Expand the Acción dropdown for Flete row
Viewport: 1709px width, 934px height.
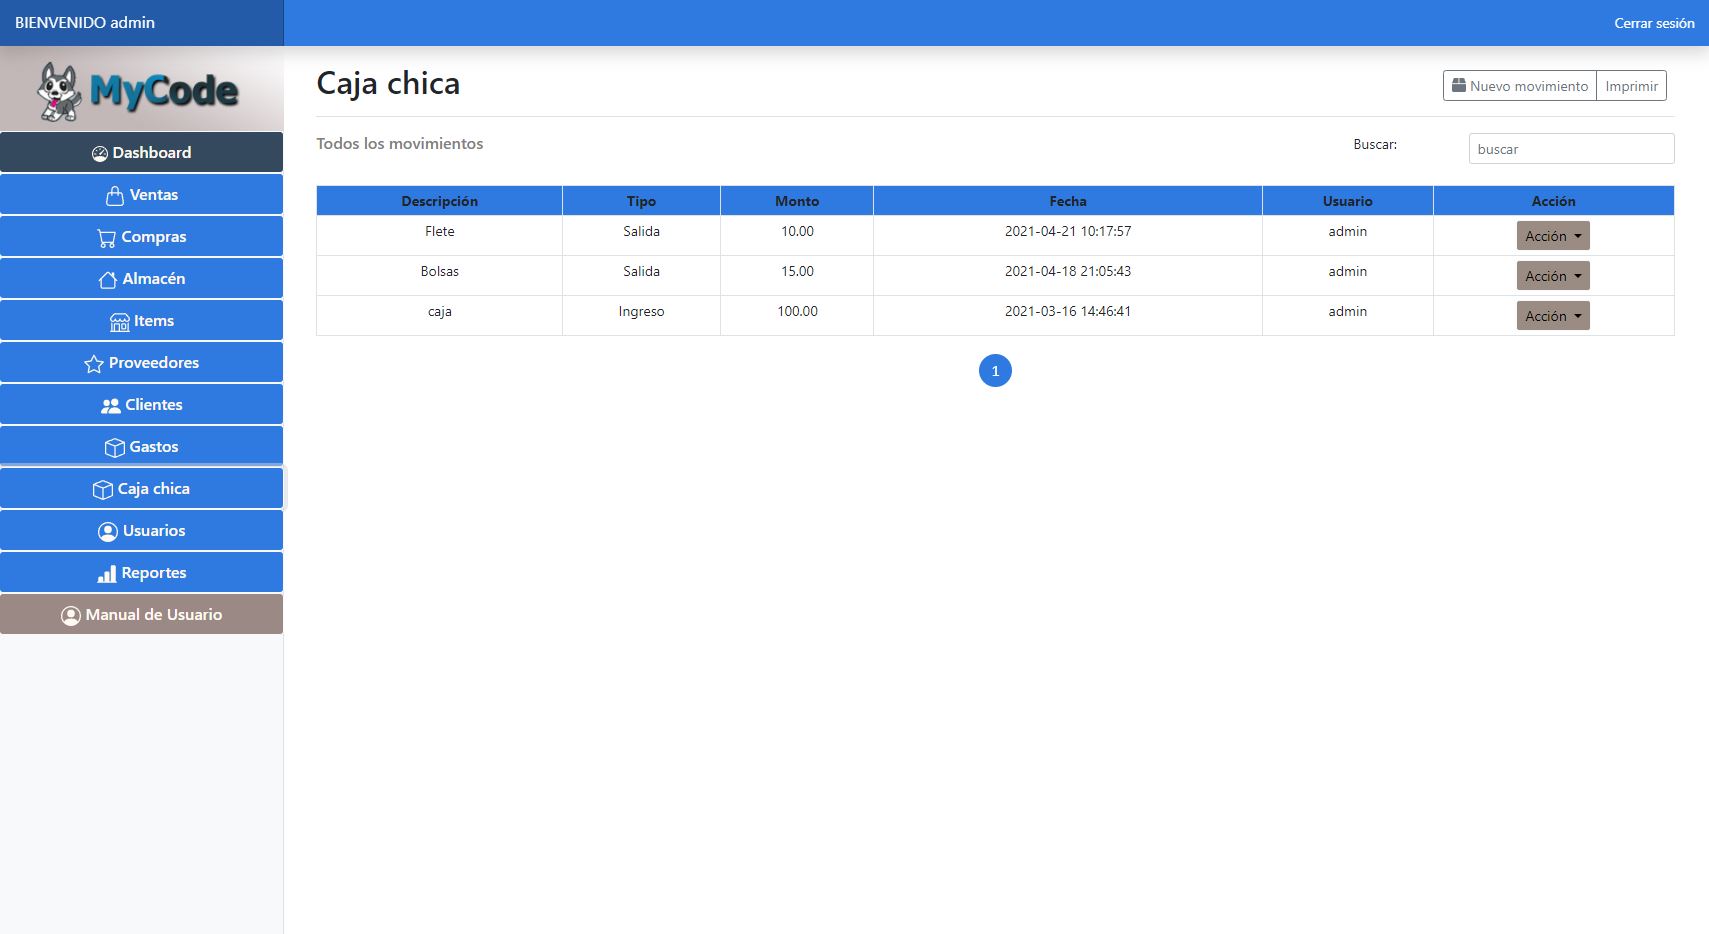click(1552, 236)
